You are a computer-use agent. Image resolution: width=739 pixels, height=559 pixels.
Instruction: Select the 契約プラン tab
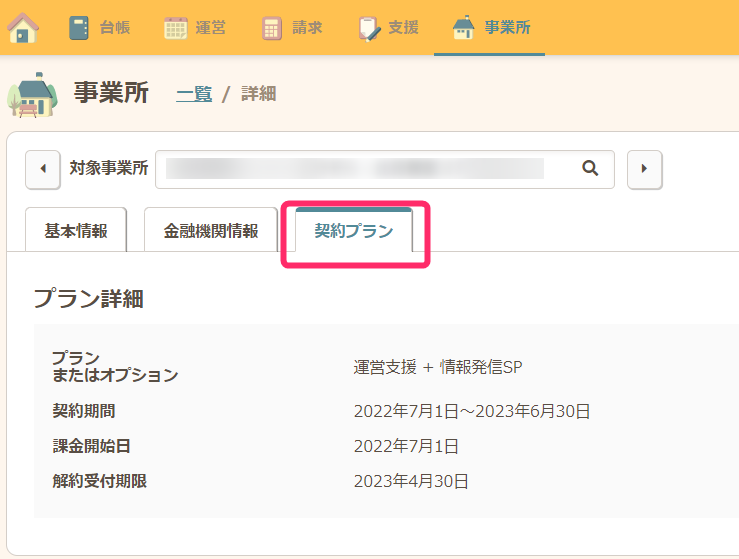354,231
